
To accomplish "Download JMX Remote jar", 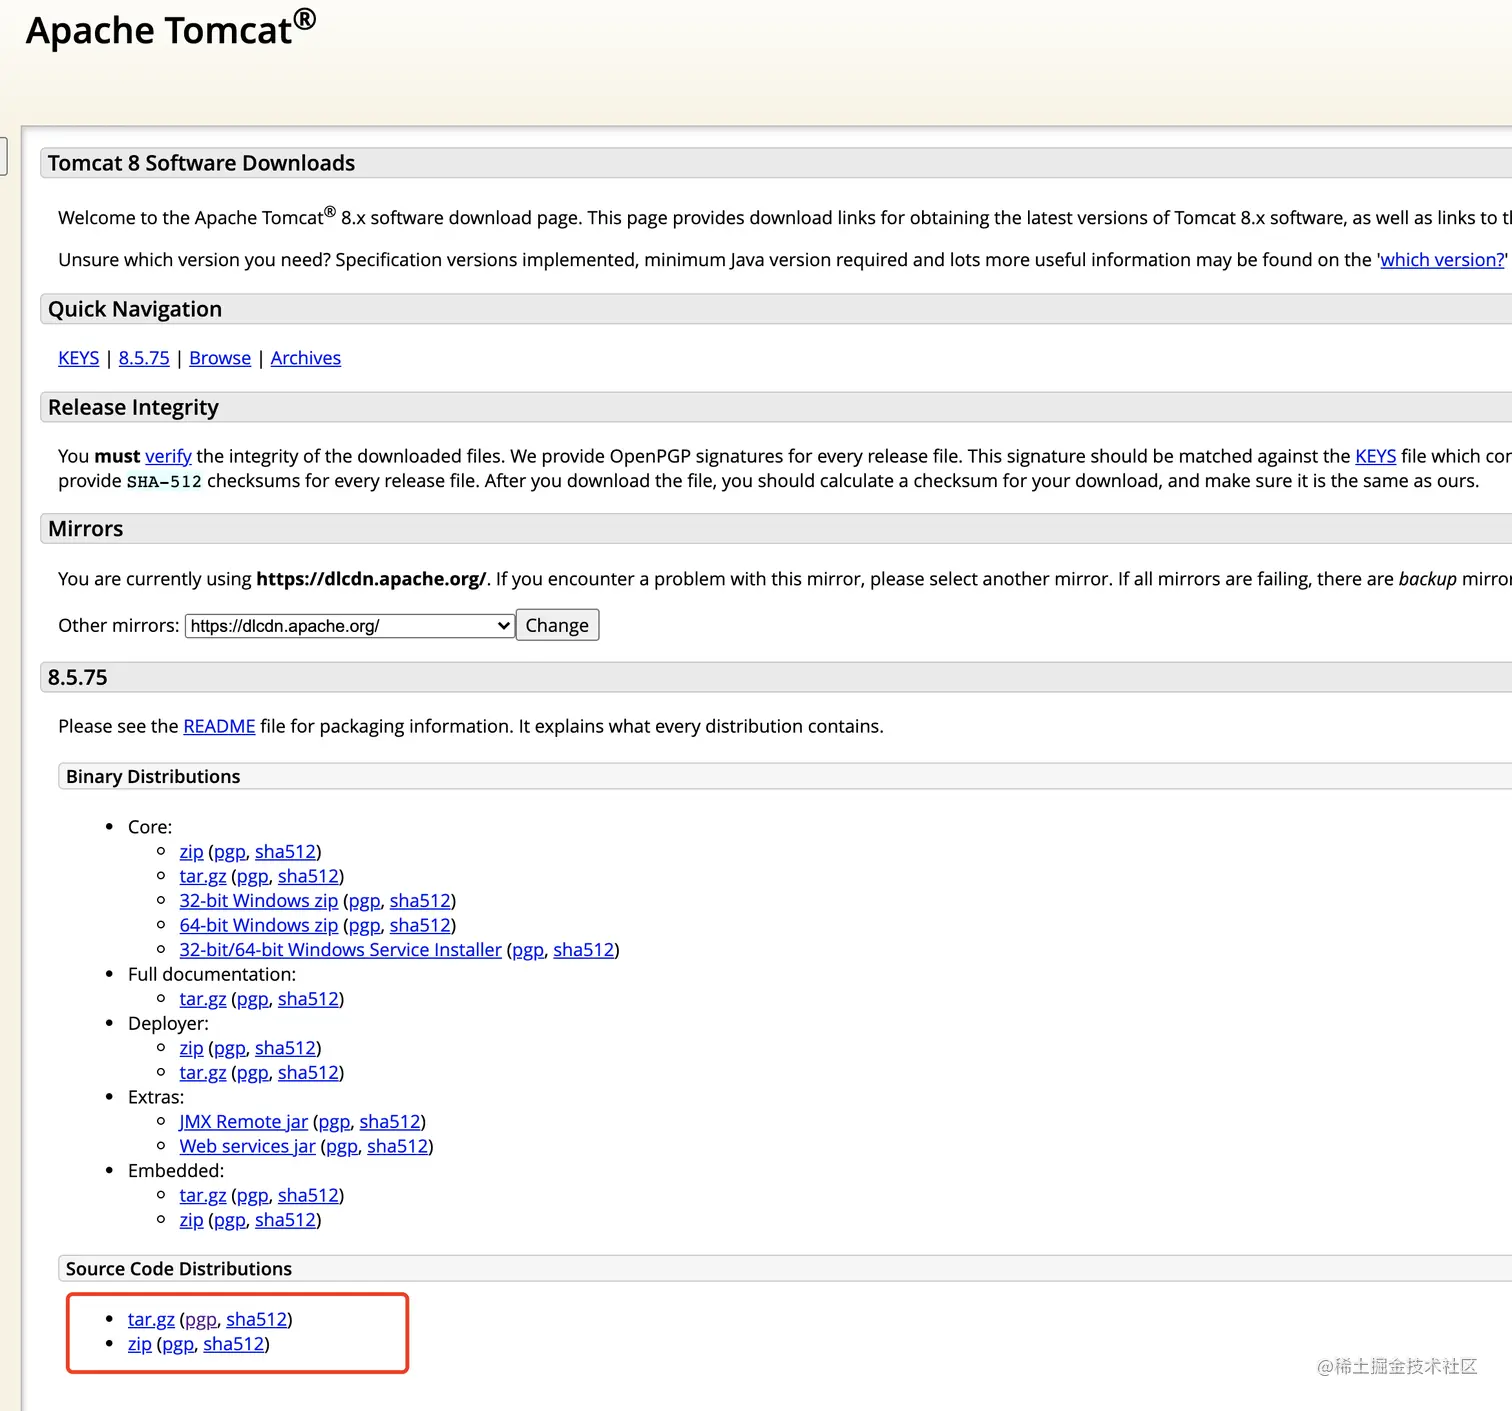I will coord(243,1122).
